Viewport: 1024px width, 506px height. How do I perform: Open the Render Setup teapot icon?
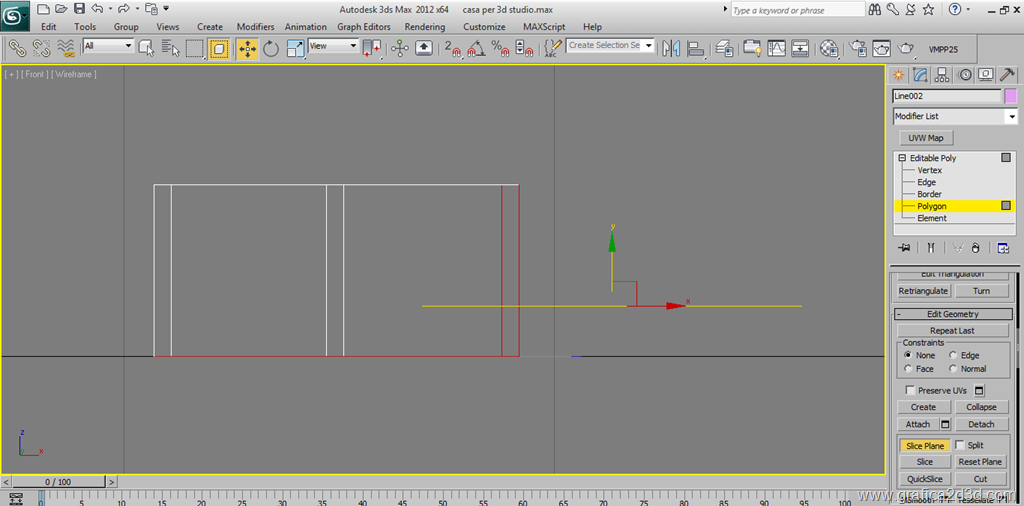click(x=858, y=48)
